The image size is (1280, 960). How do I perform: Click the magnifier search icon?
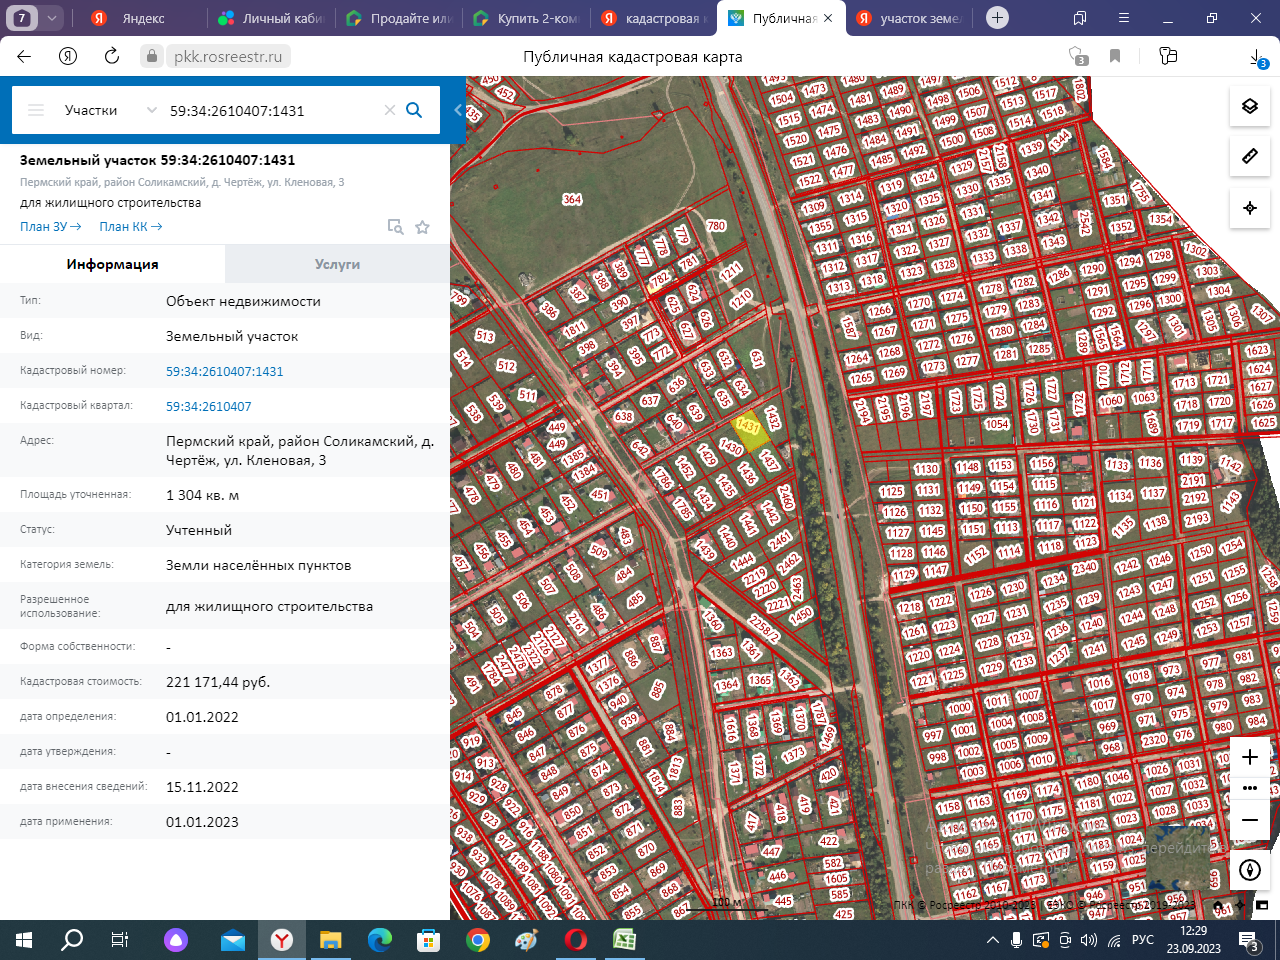(414, 110)
